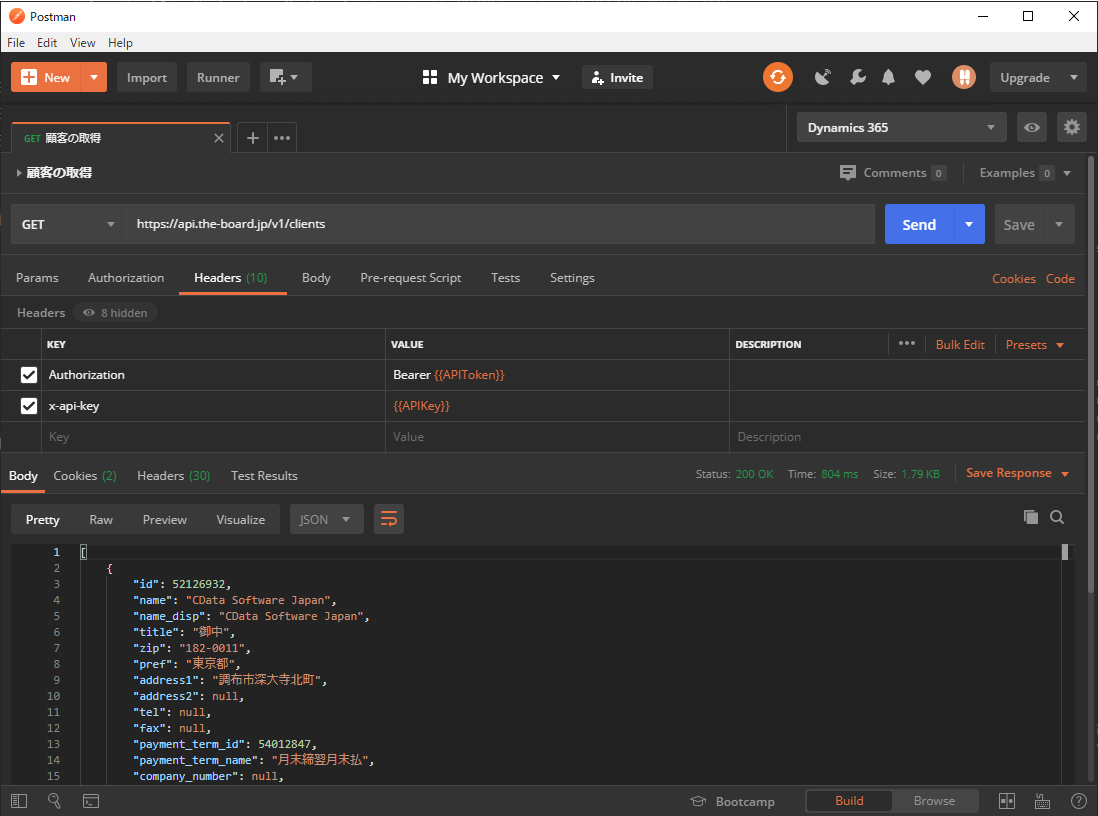The image size is (1098, 816).
Task: Open the JSON format dropdown
Action: point(326,519)
